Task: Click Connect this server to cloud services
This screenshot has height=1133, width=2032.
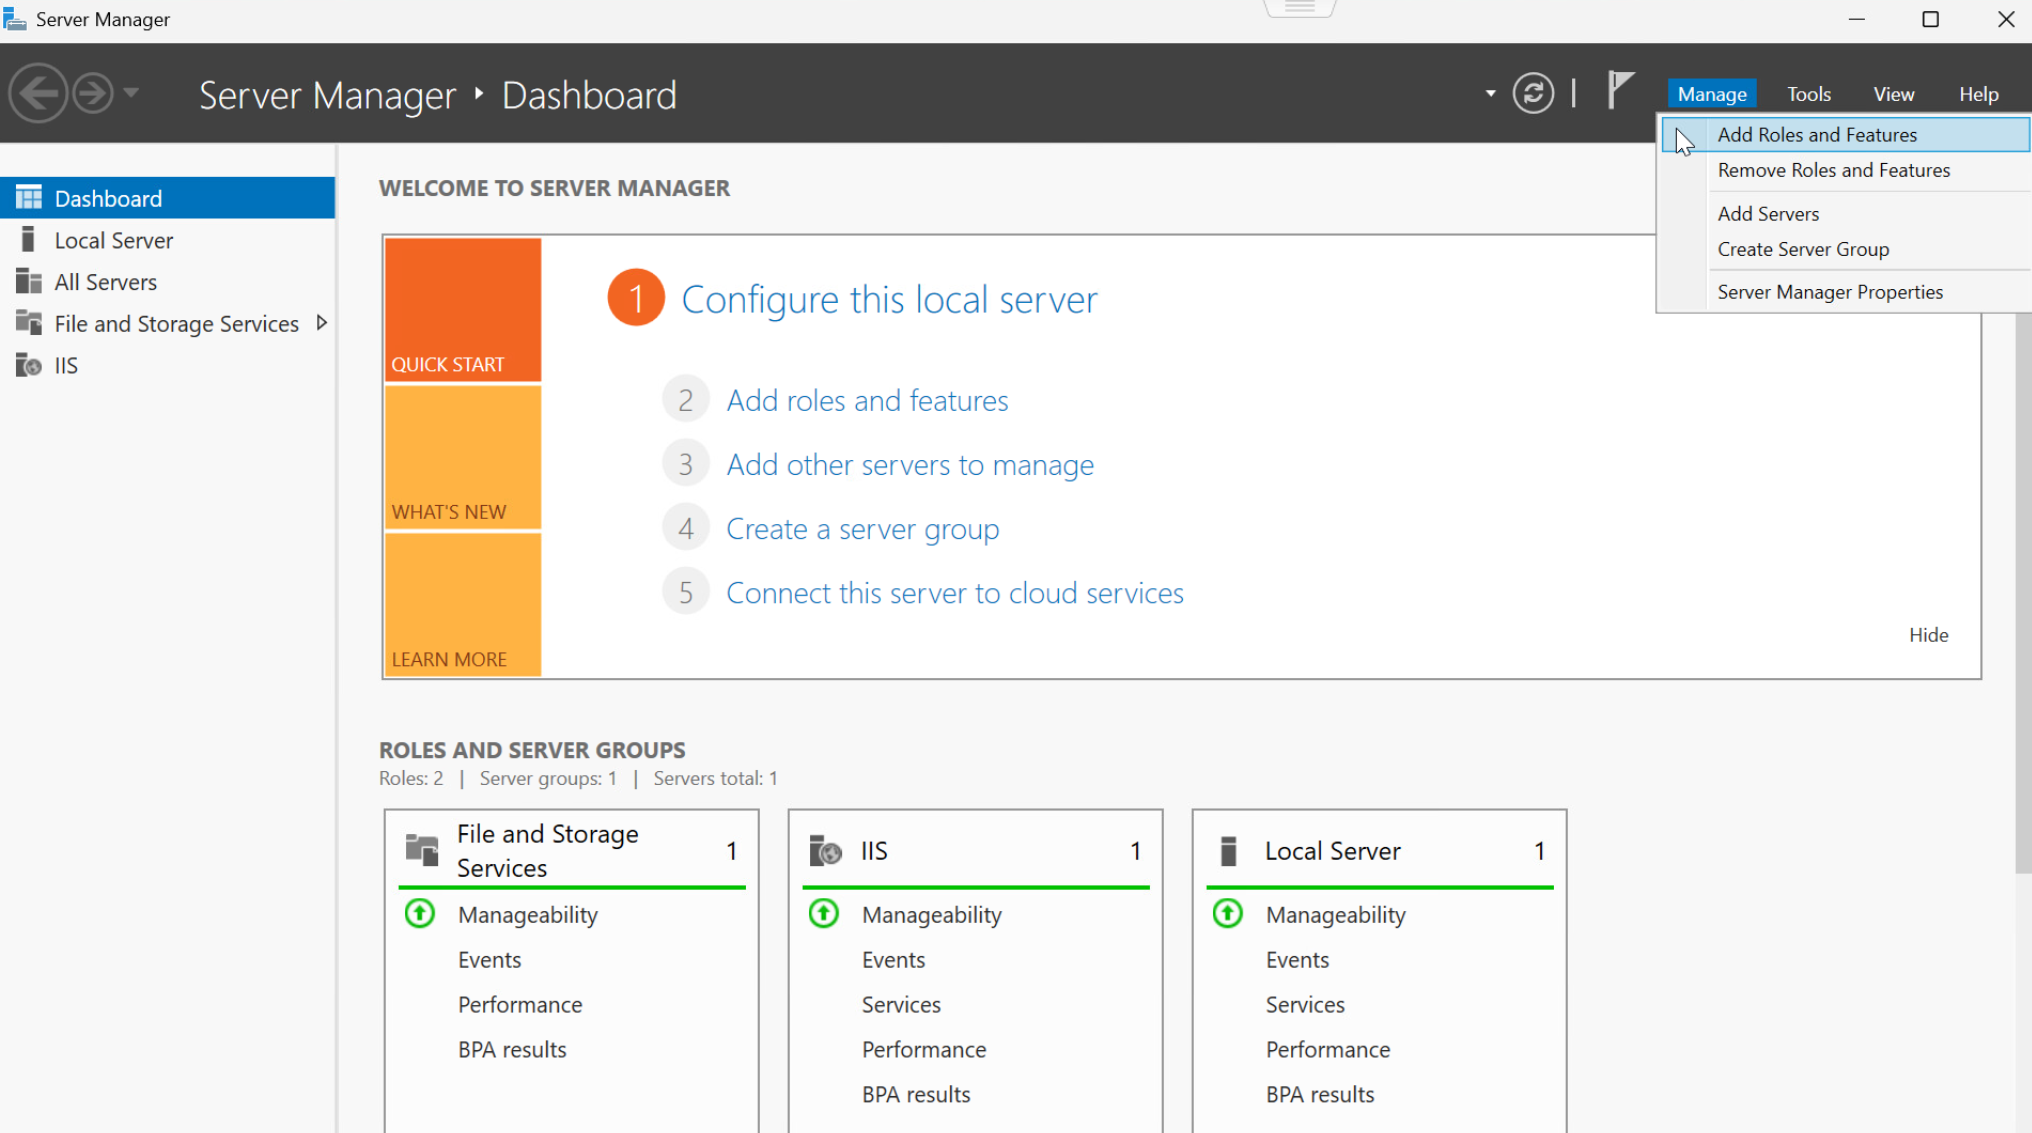Action: point(954,593)
